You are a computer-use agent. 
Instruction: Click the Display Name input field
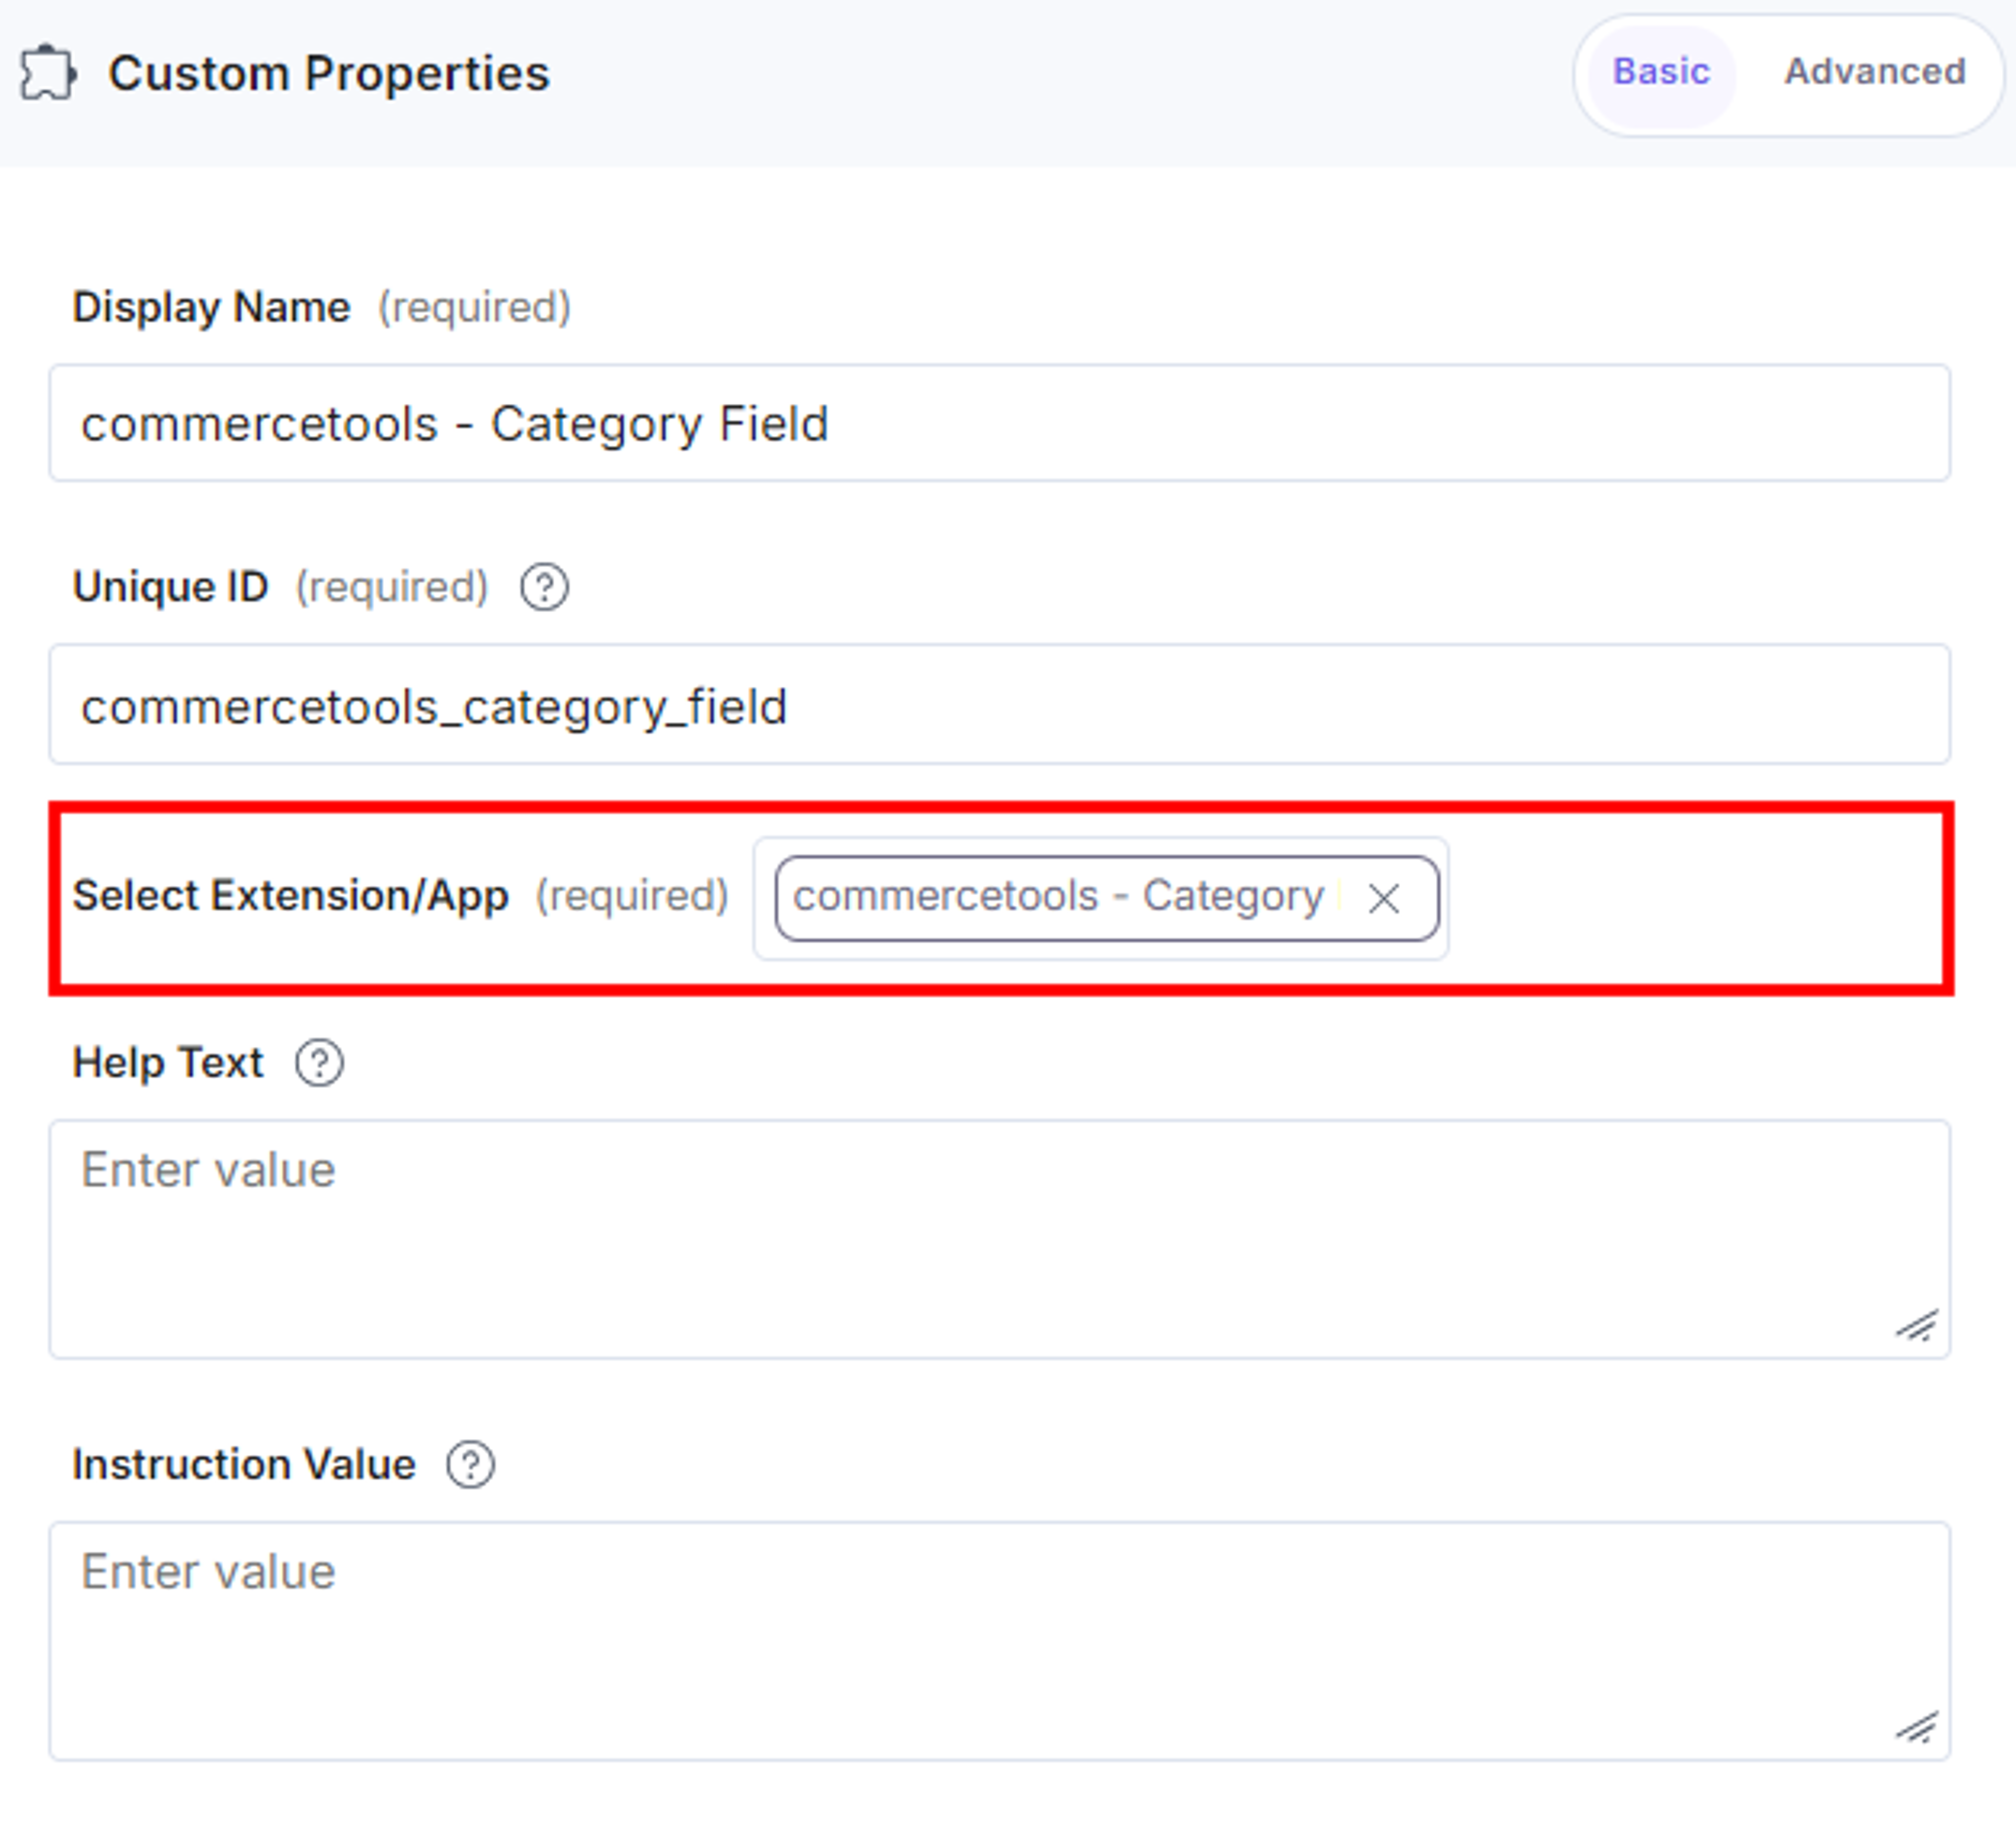click(999, 423)
